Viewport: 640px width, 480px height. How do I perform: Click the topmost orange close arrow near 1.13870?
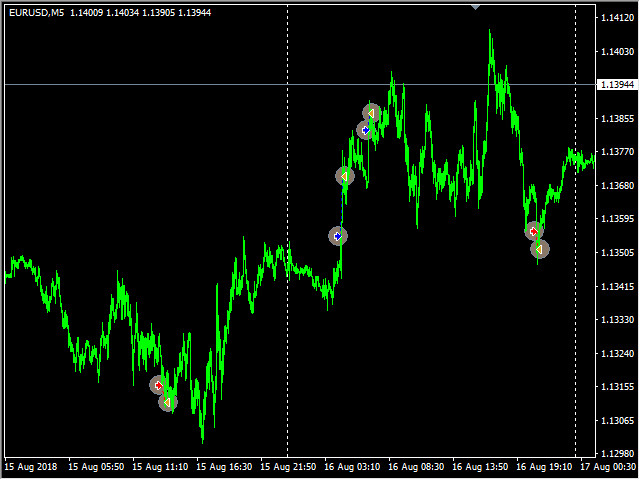371,113
